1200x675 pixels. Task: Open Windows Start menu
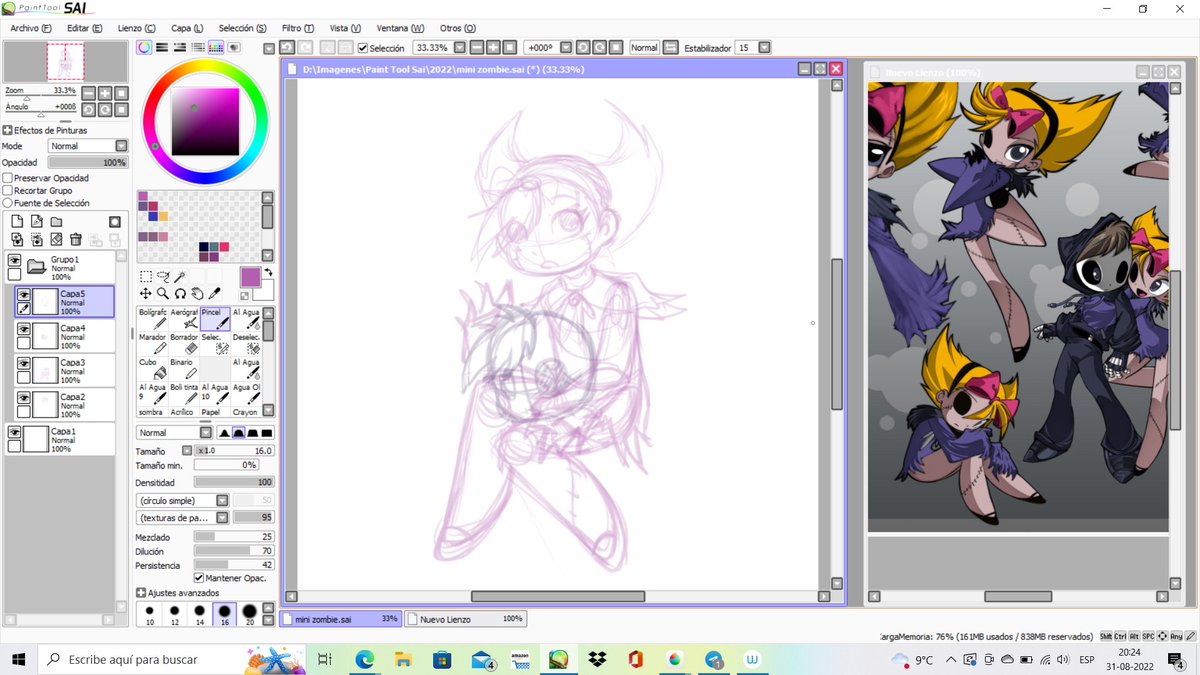[x=19, y=659]
